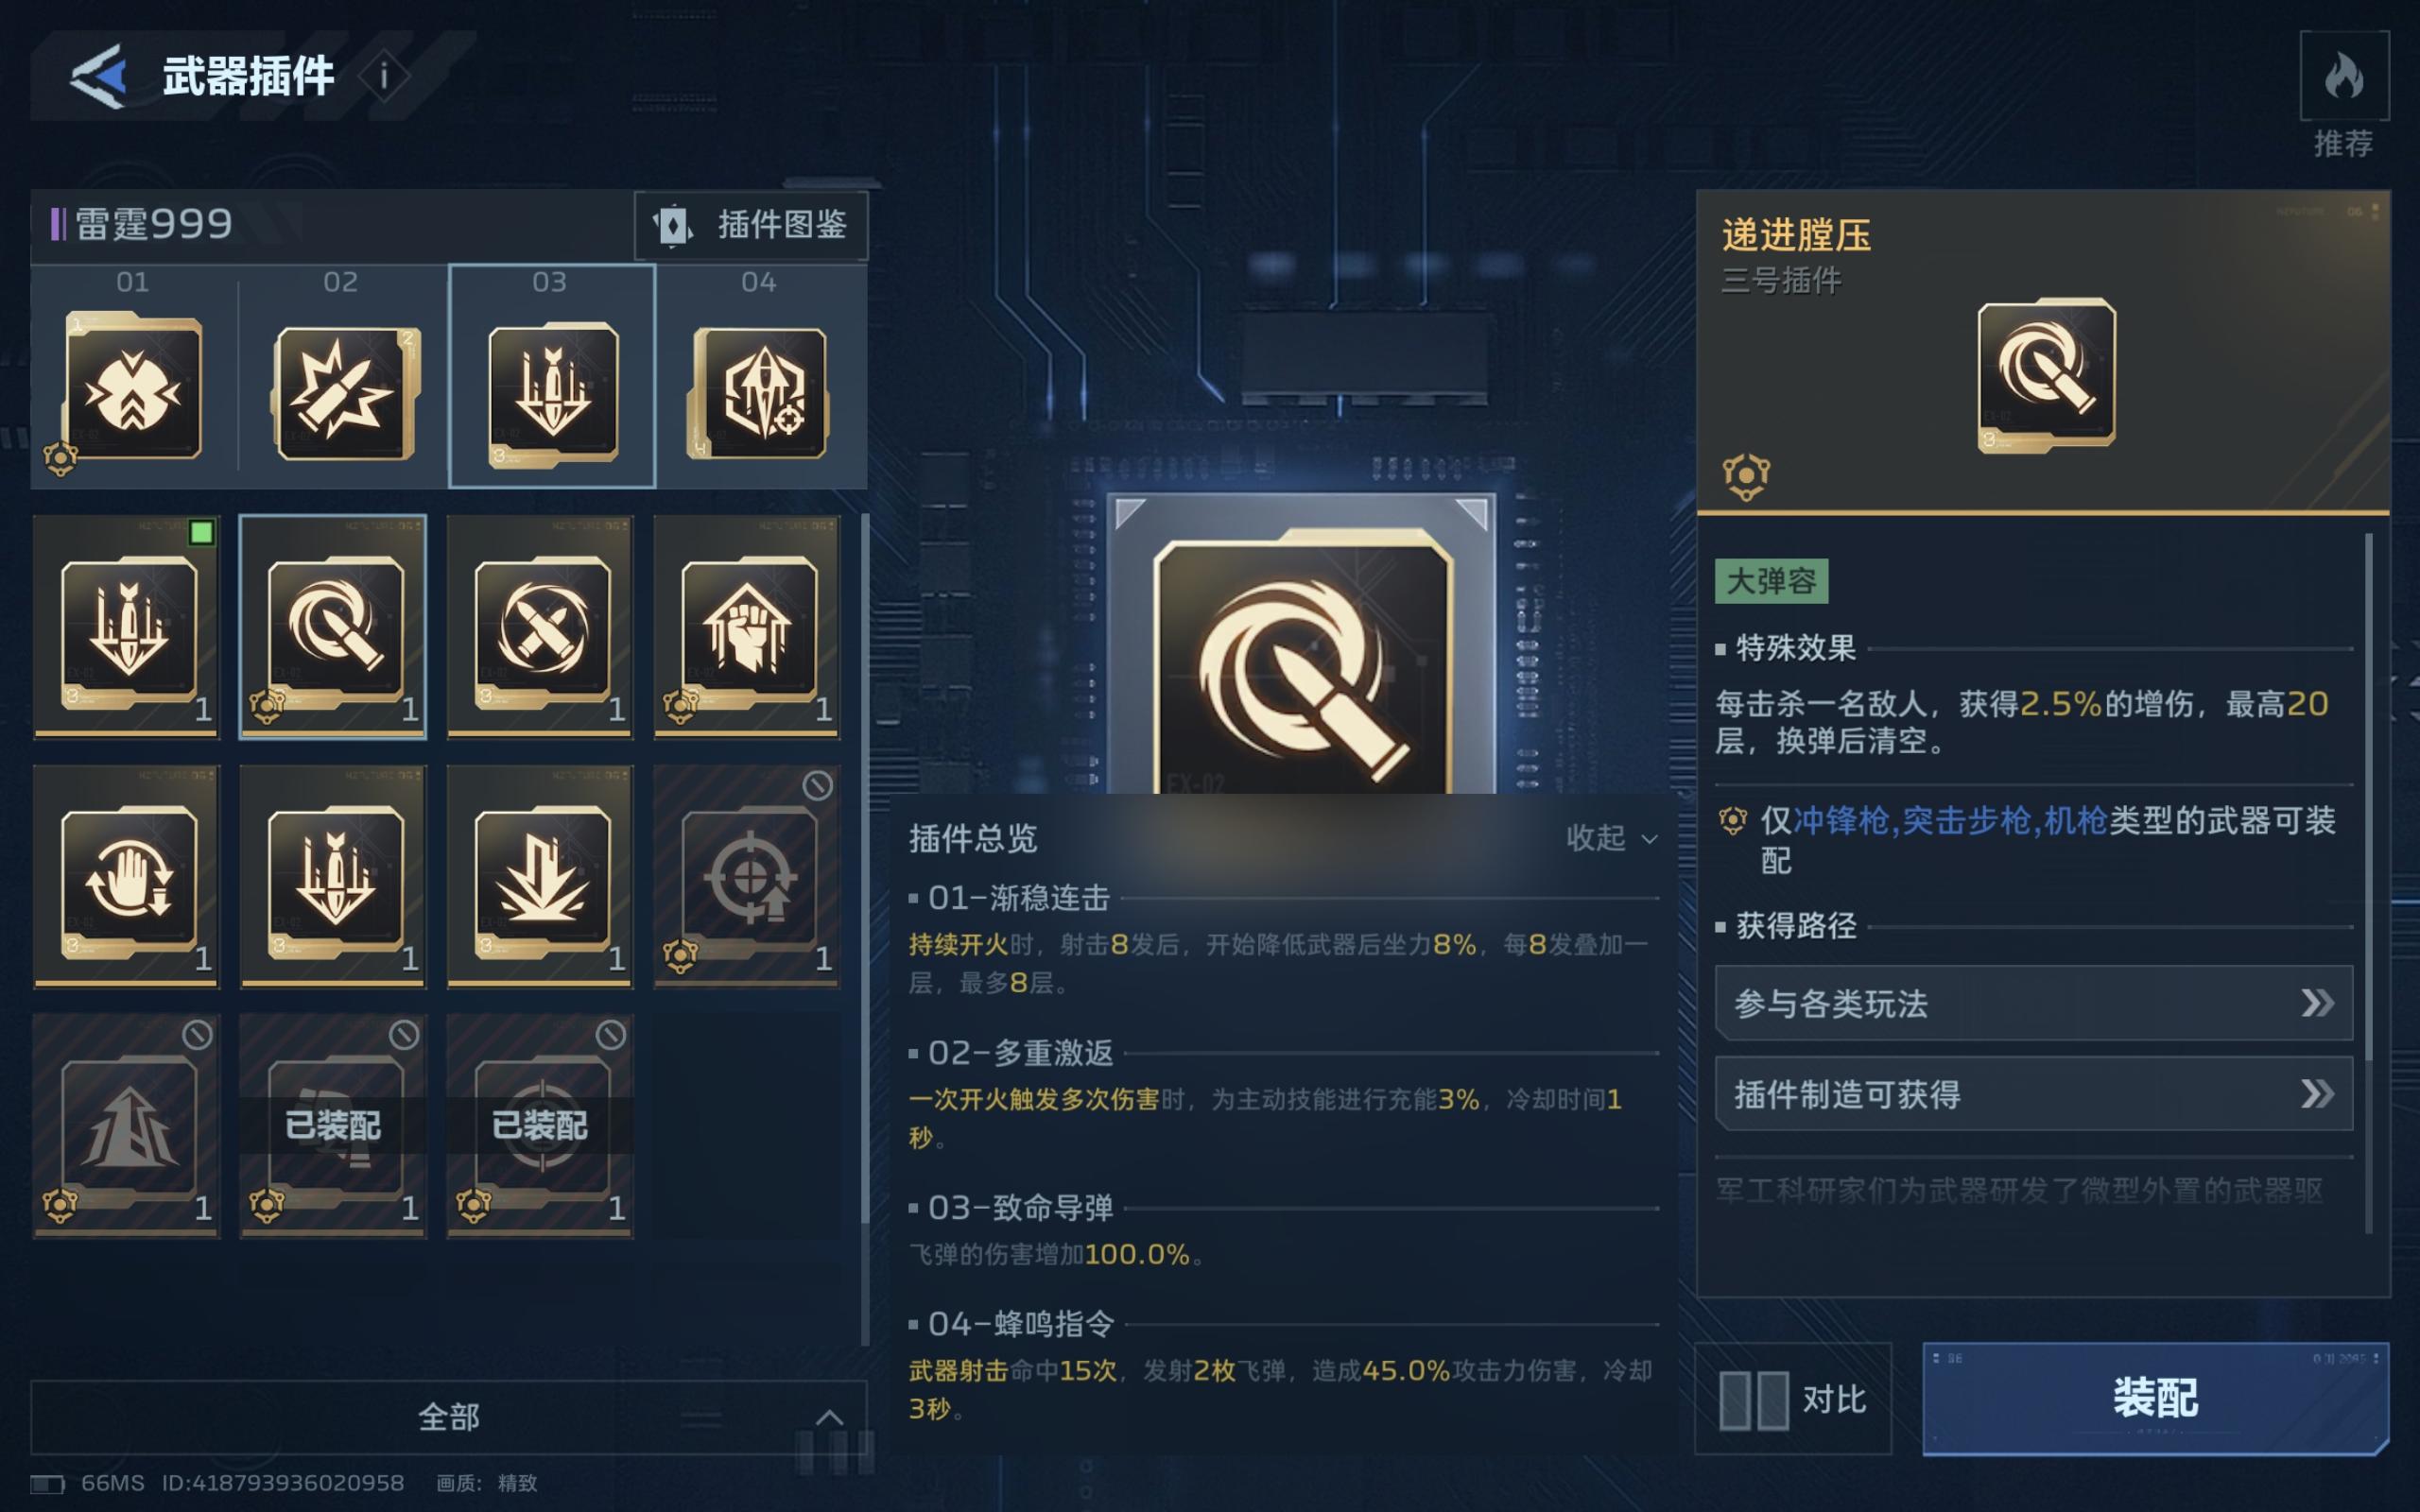Open the info icon beside 武器插件 title
The height and width of the screenshot is (1512, 2420).
point(383,76)
